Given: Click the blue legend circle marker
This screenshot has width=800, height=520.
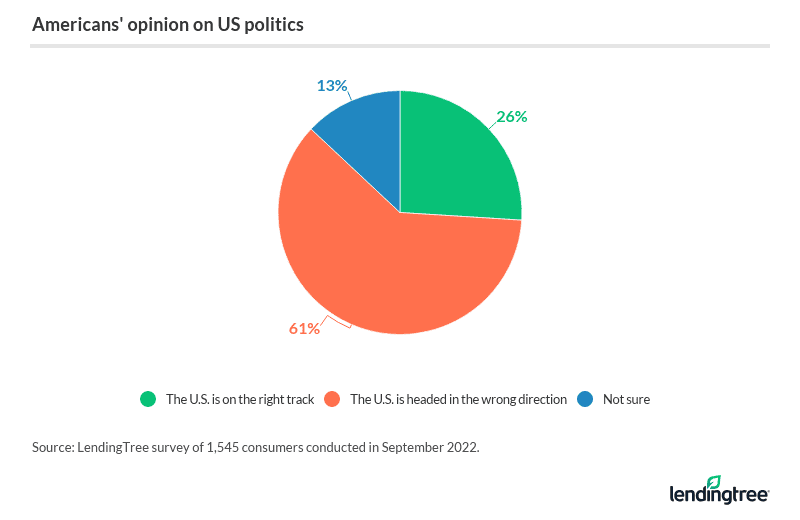Looking at the screenshot, I should [585, 399].
